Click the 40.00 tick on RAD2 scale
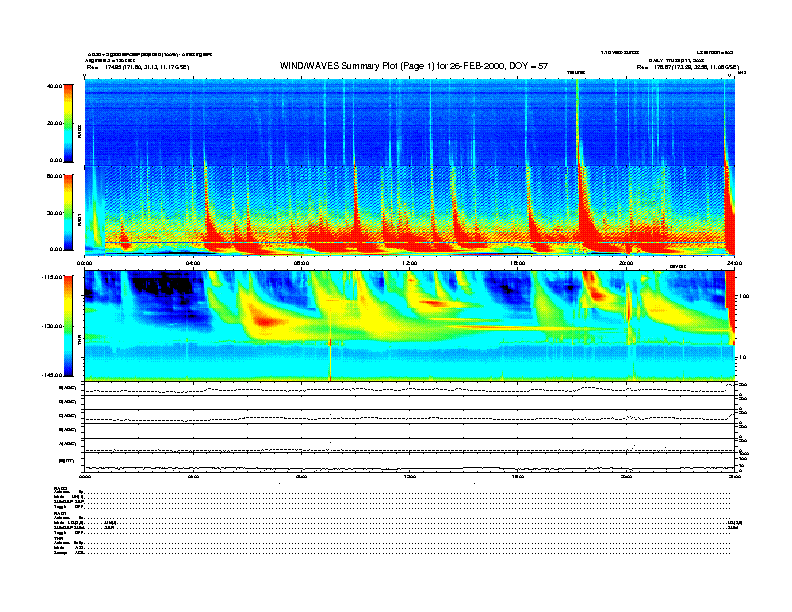Viewport: 792px width, 612px height. click(x=54, y=86)
